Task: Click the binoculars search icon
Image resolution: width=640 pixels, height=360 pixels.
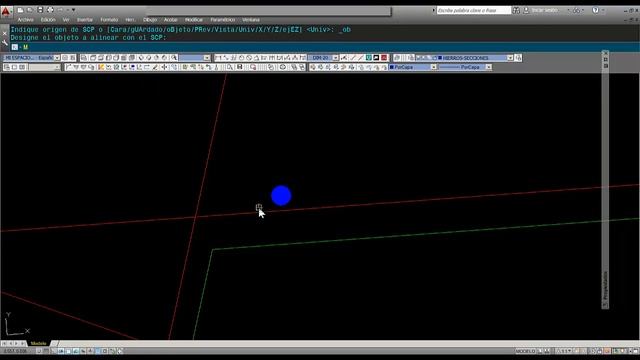Action: [x=516, y=10]
